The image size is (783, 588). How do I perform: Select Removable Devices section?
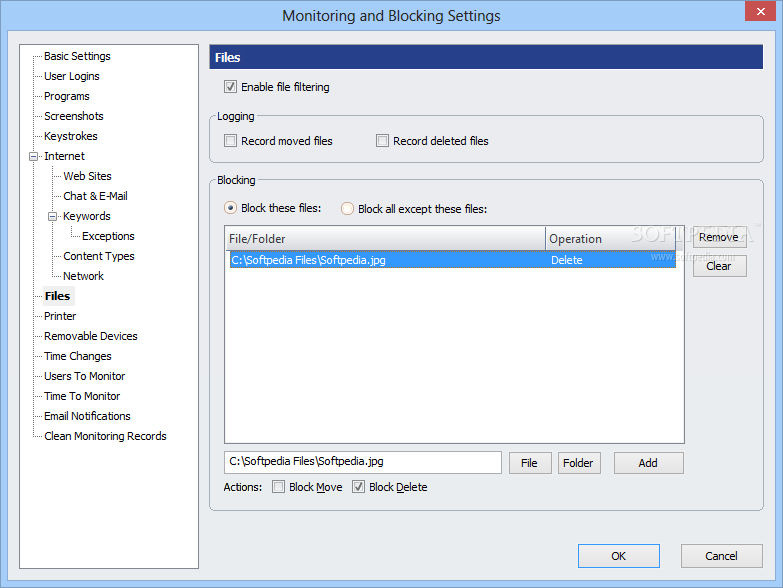pos(90,336)
